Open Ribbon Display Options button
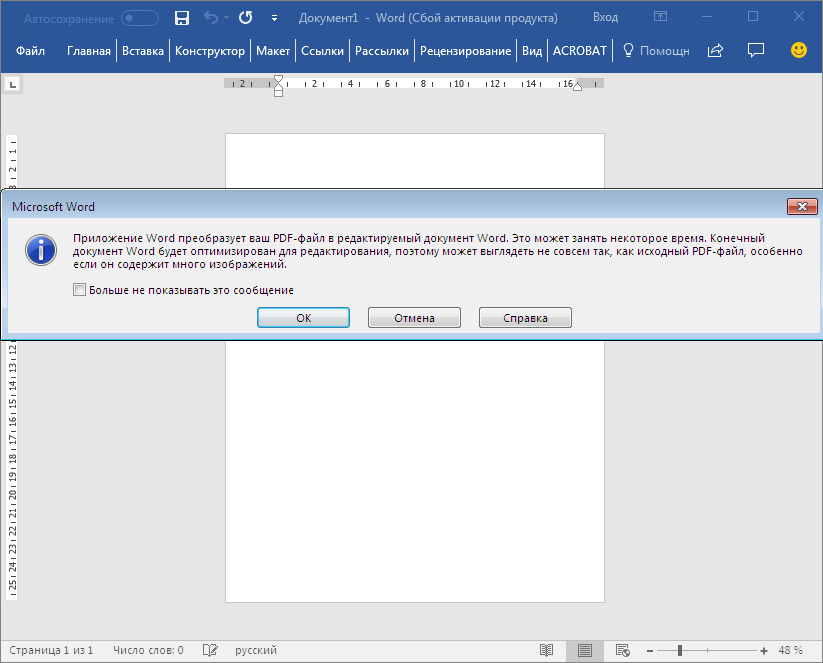 (660, 17)
